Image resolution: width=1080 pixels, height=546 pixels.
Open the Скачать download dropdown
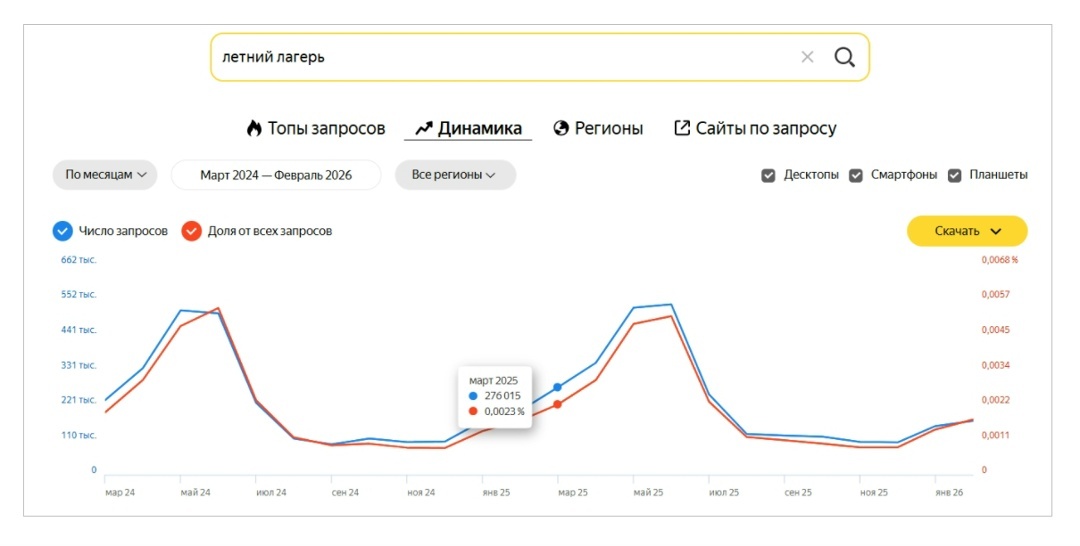pos(967,231)
